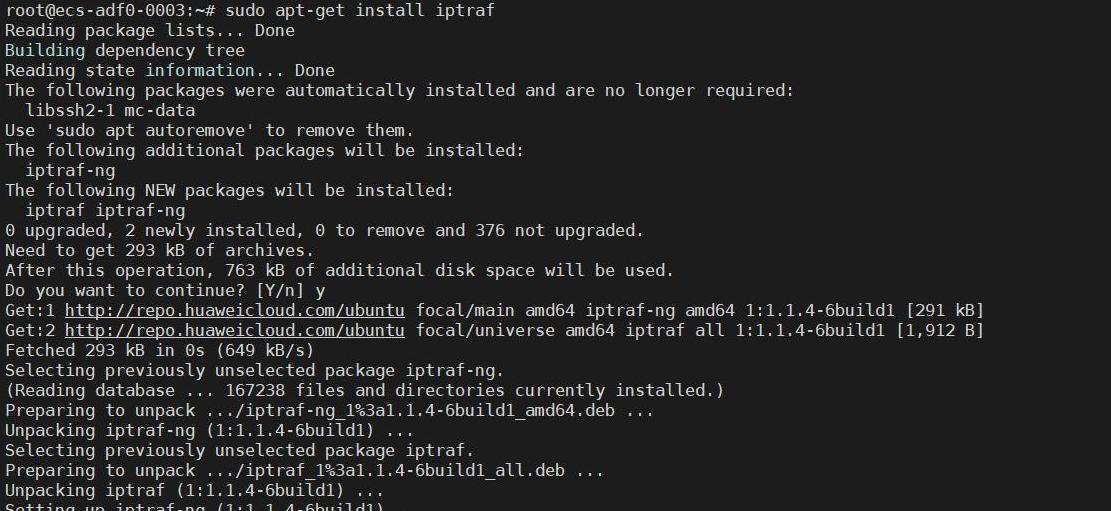Click the '376 not upgraded' summary text

click(556, 230)
